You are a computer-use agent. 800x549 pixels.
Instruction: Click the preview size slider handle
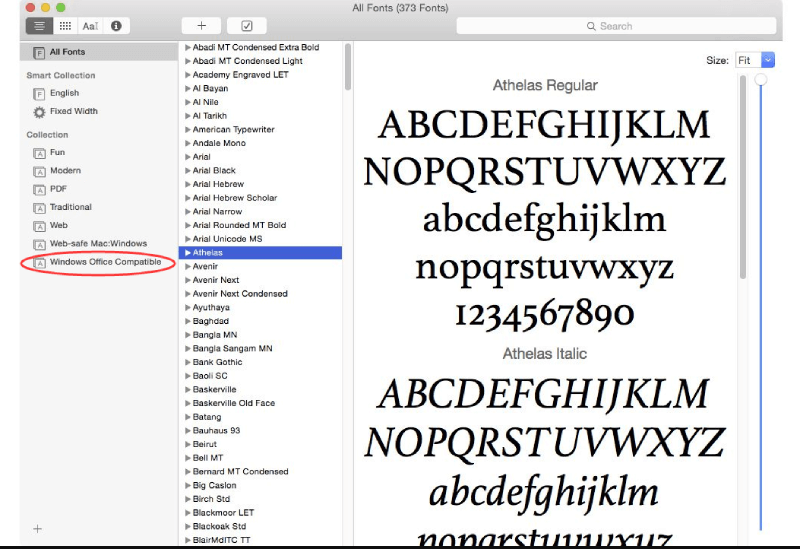pos(761,79)
